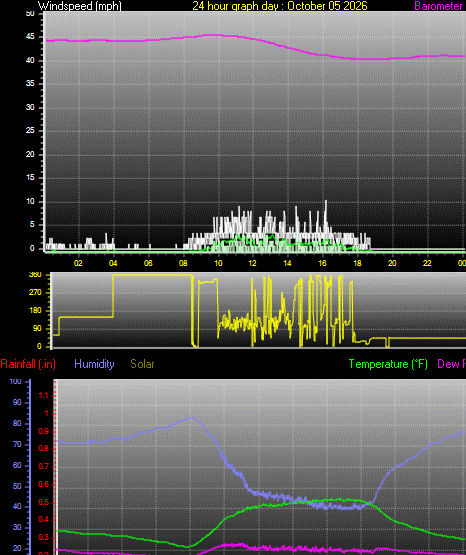The width and height of the screenshot is (466, 555).
Task: Click the 08 hour tick label
Action: point(183,263)
